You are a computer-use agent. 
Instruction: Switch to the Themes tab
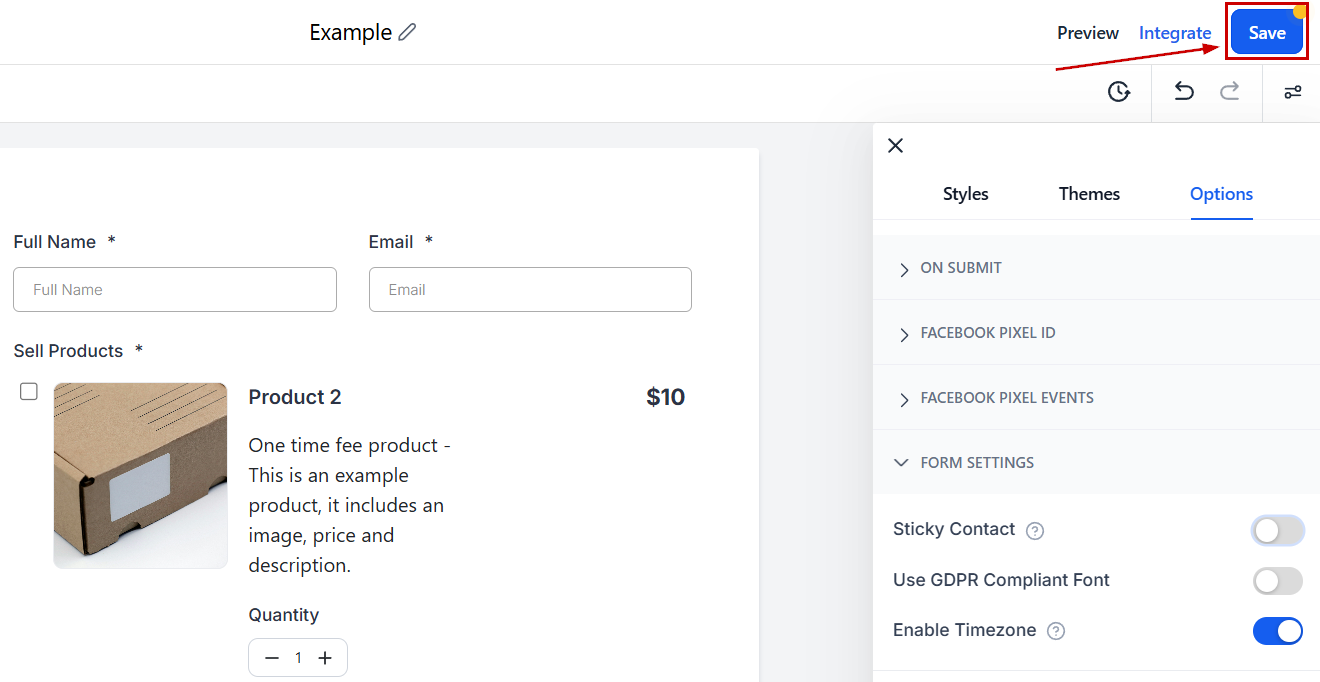1089,194
